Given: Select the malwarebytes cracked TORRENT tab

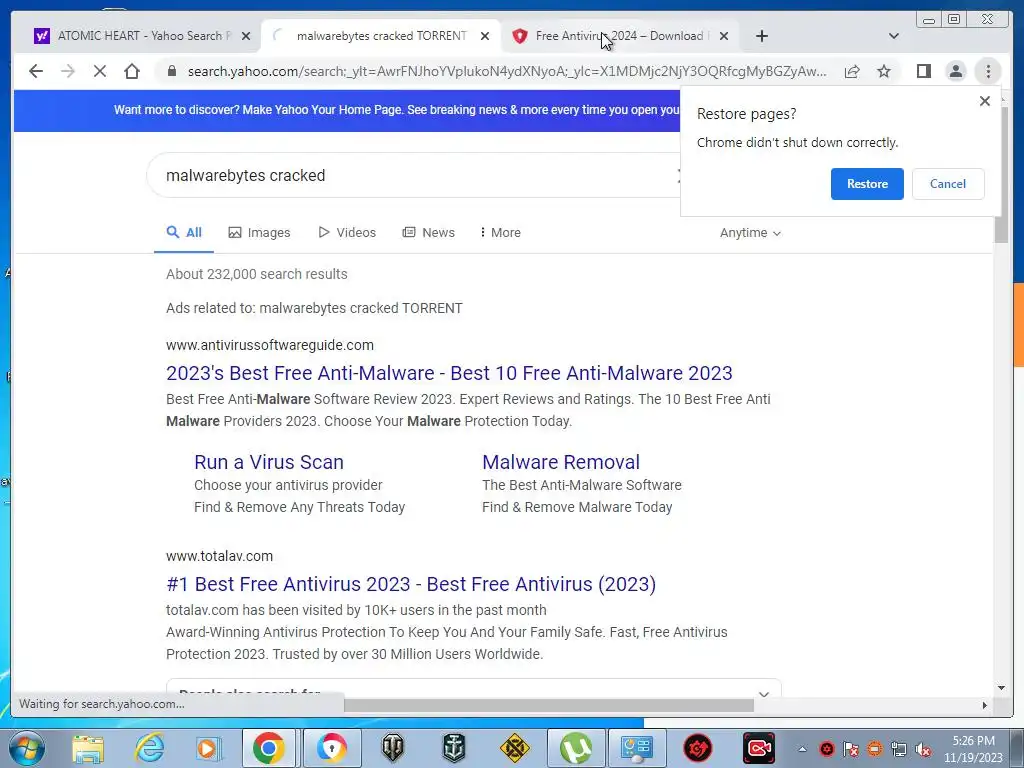Looking at the screenshot, I should pos(381,36).
